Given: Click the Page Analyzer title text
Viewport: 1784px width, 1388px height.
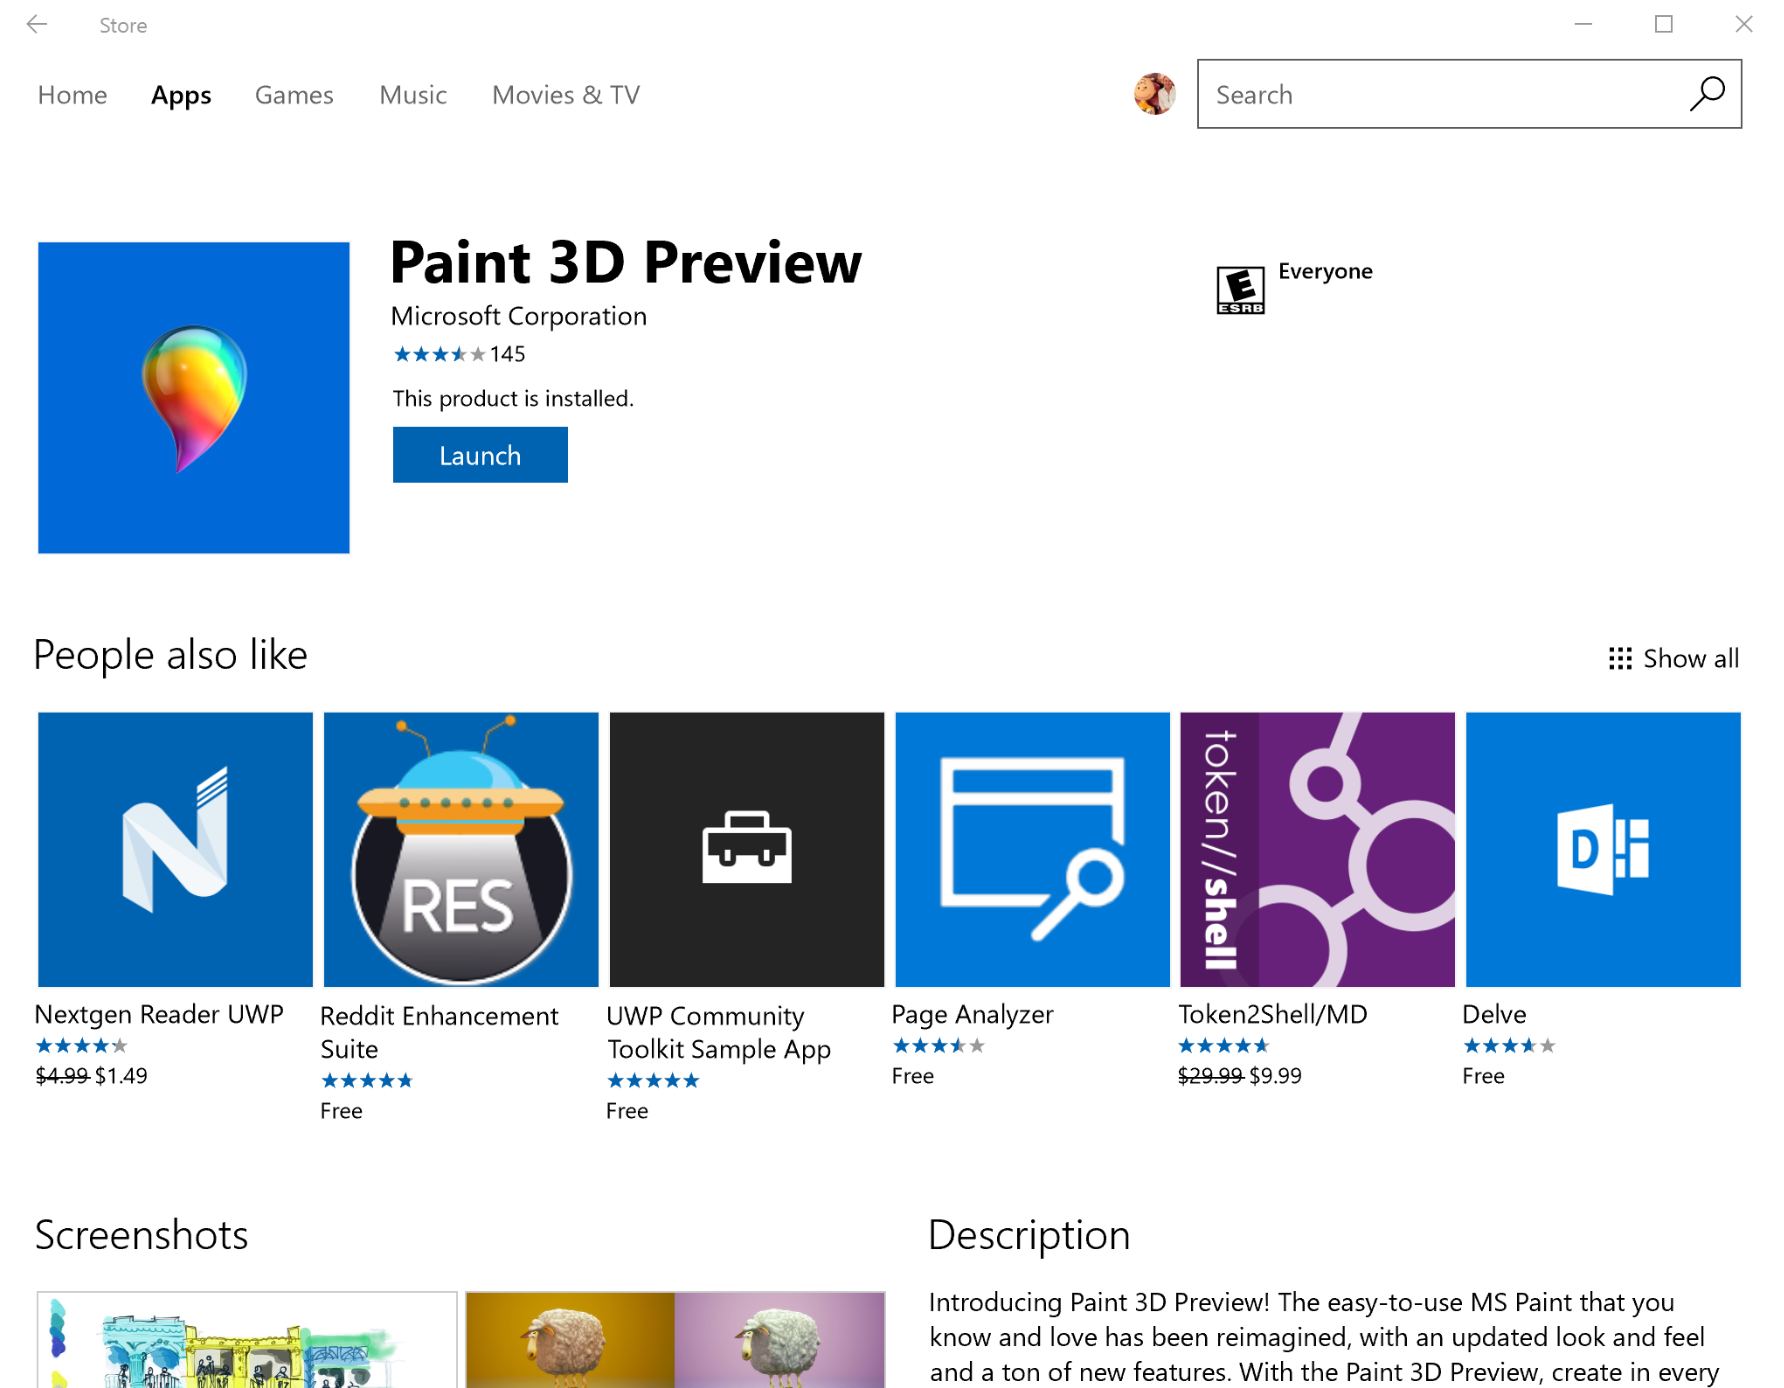Looking at the screenshot, I should click(x=972, y=1014).
